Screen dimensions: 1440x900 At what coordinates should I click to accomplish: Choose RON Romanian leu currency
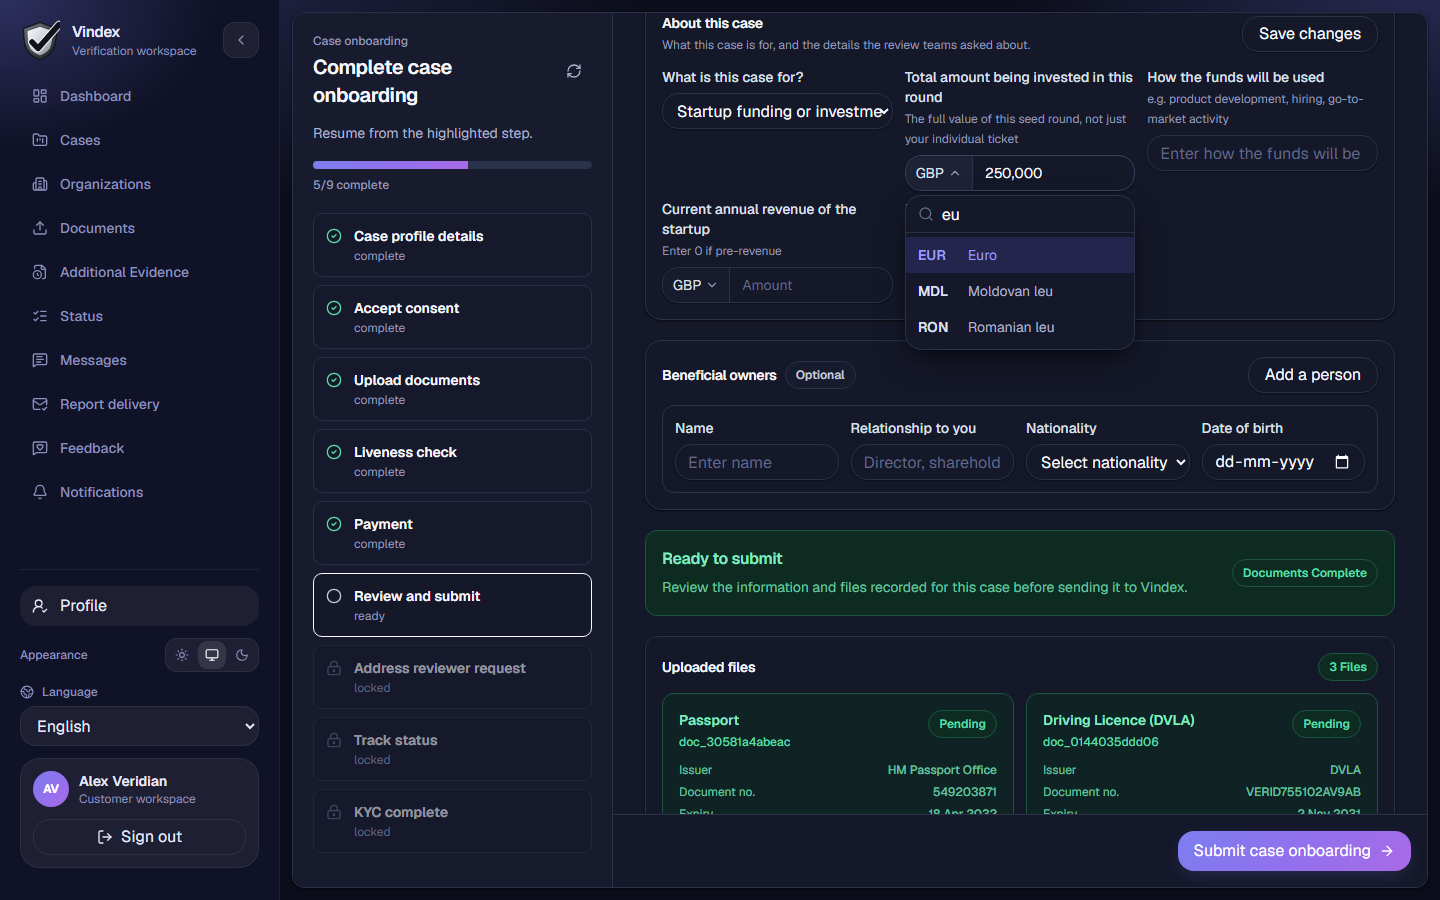tap(1020, 327)
